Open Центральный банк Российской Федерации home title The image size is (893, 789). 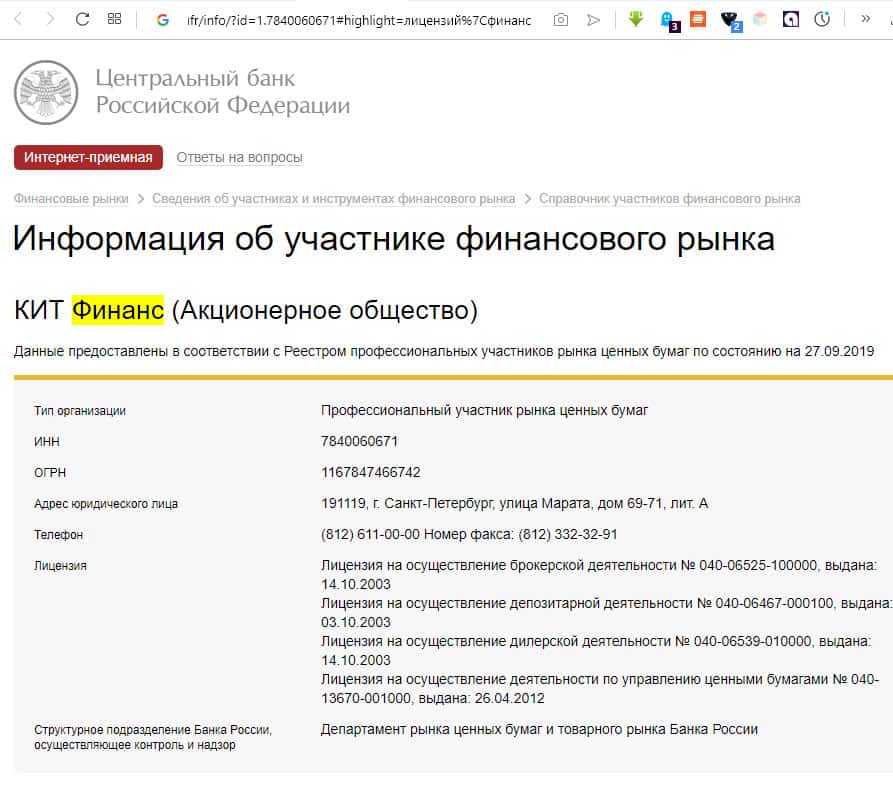pyautogui.click(x=223, y=91)
